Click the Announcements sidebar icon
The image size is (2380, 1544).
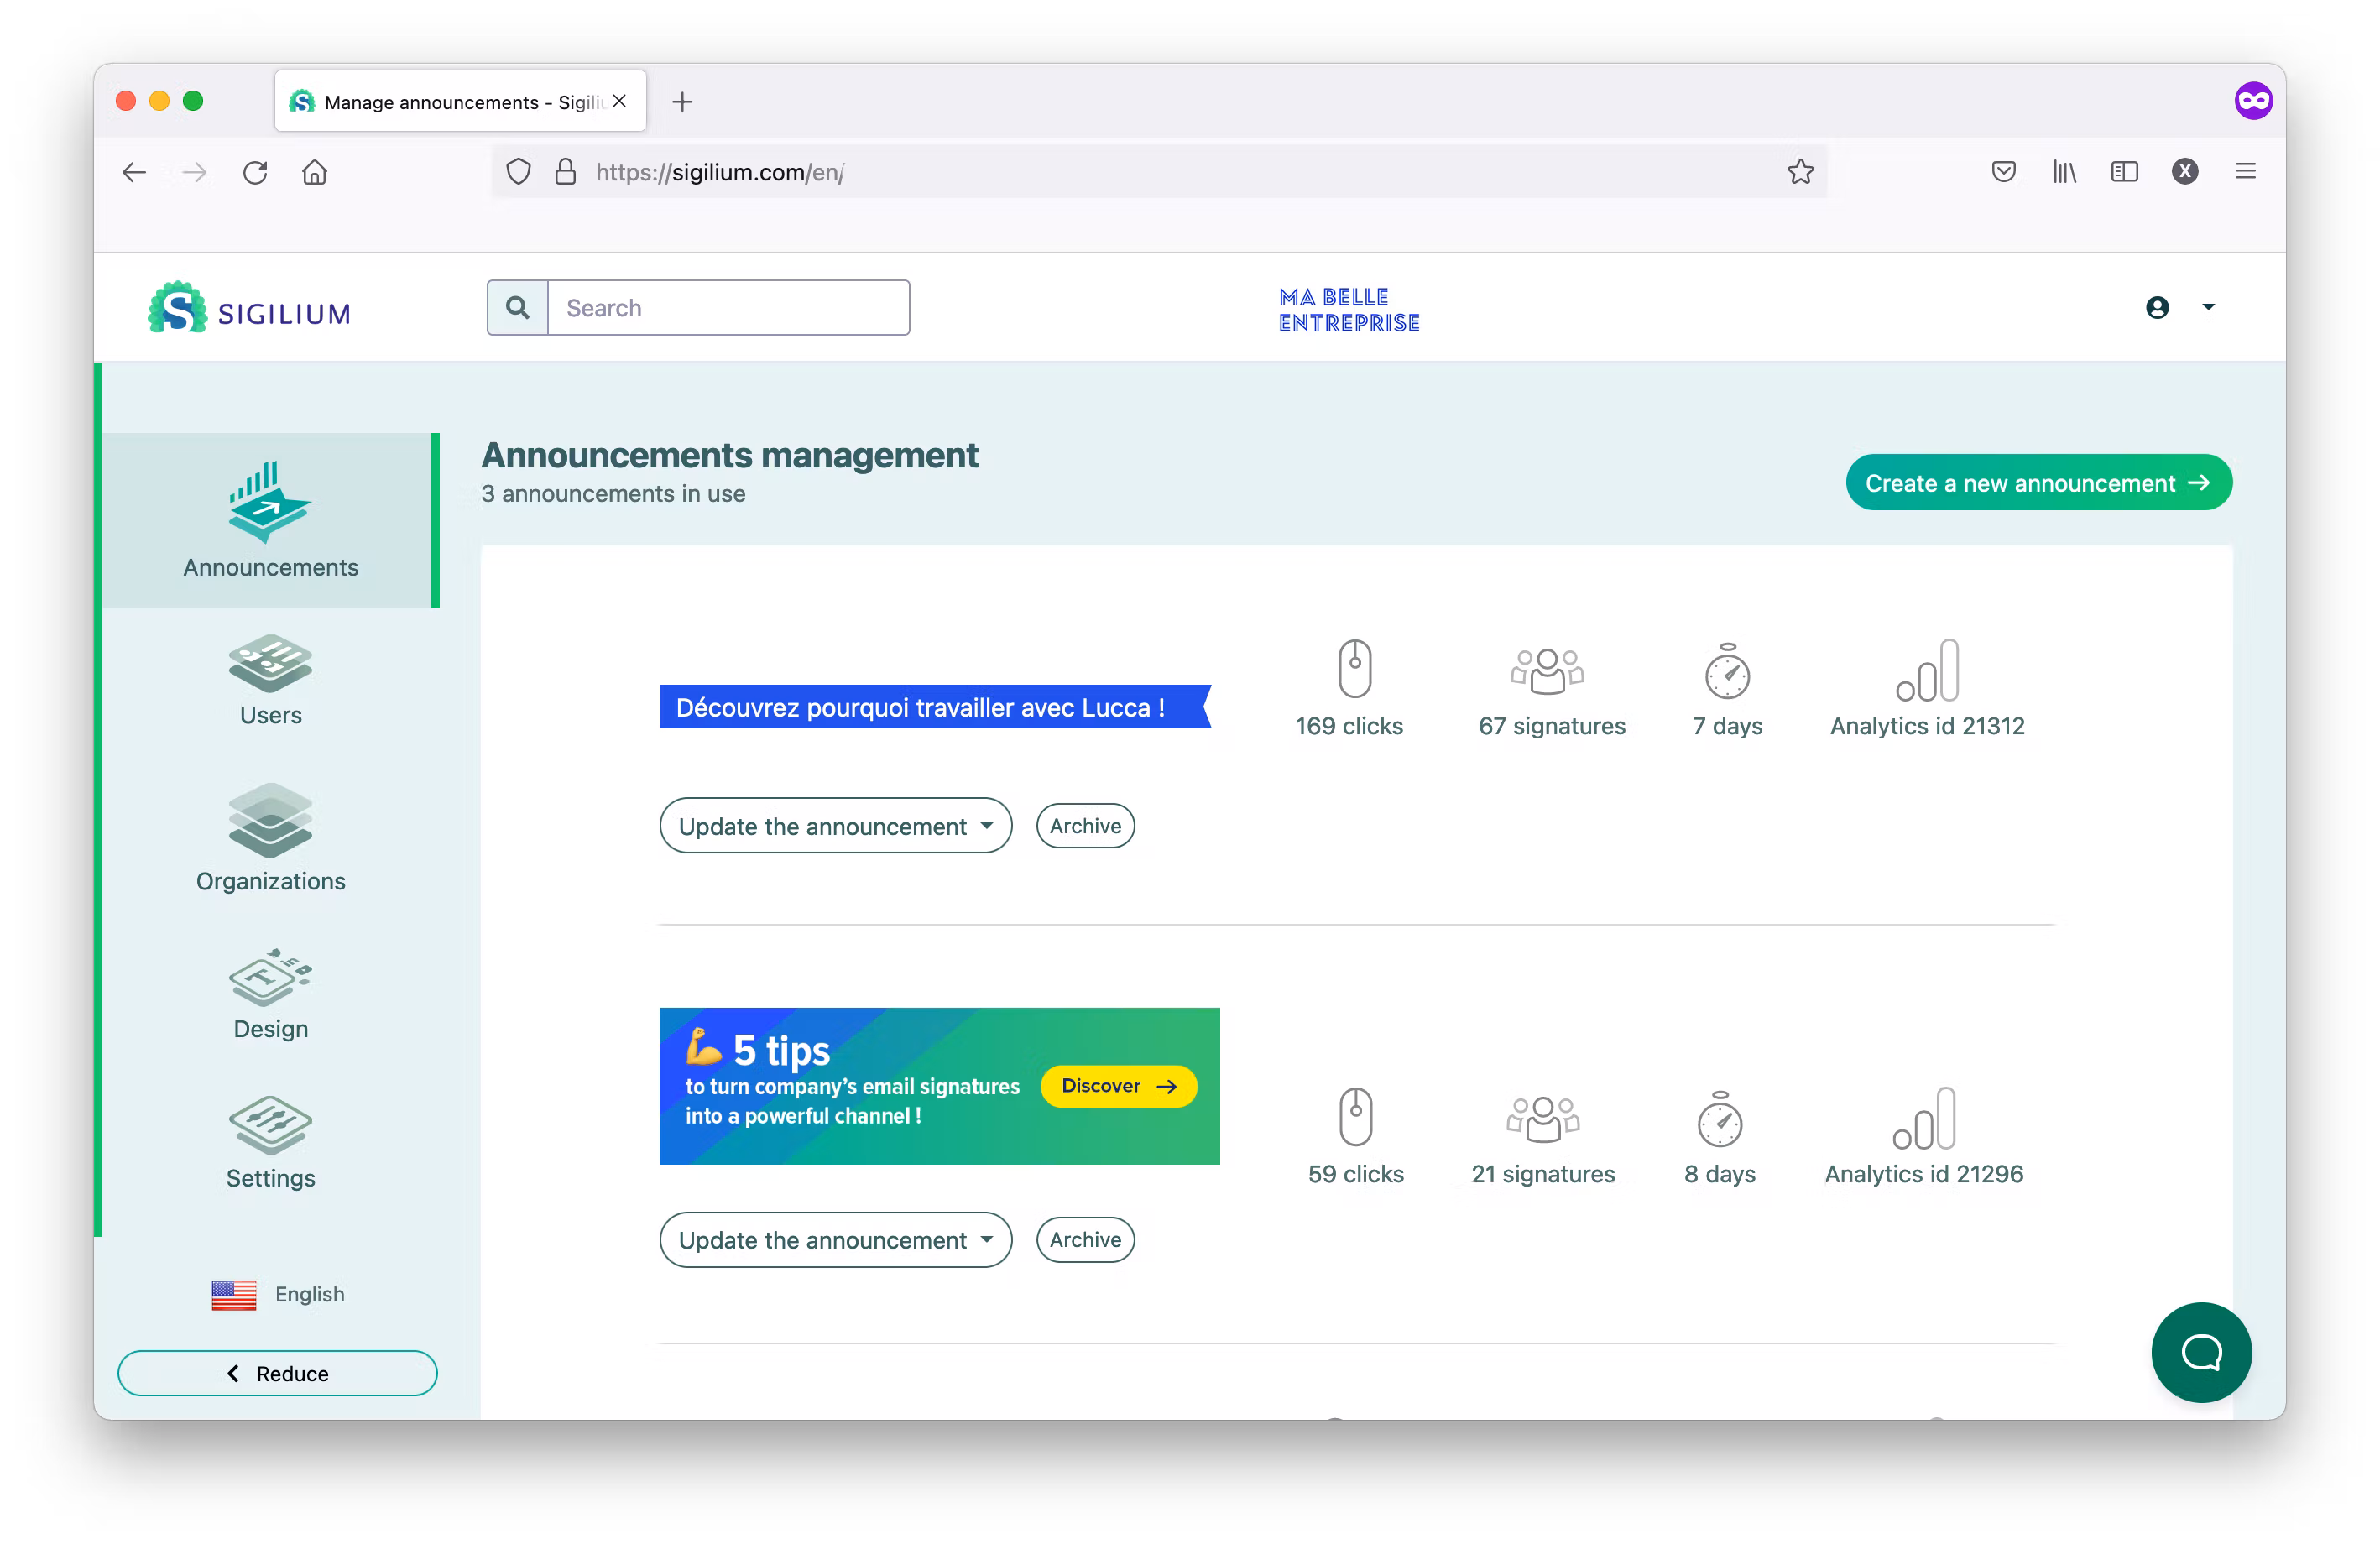tap(269, 503)
